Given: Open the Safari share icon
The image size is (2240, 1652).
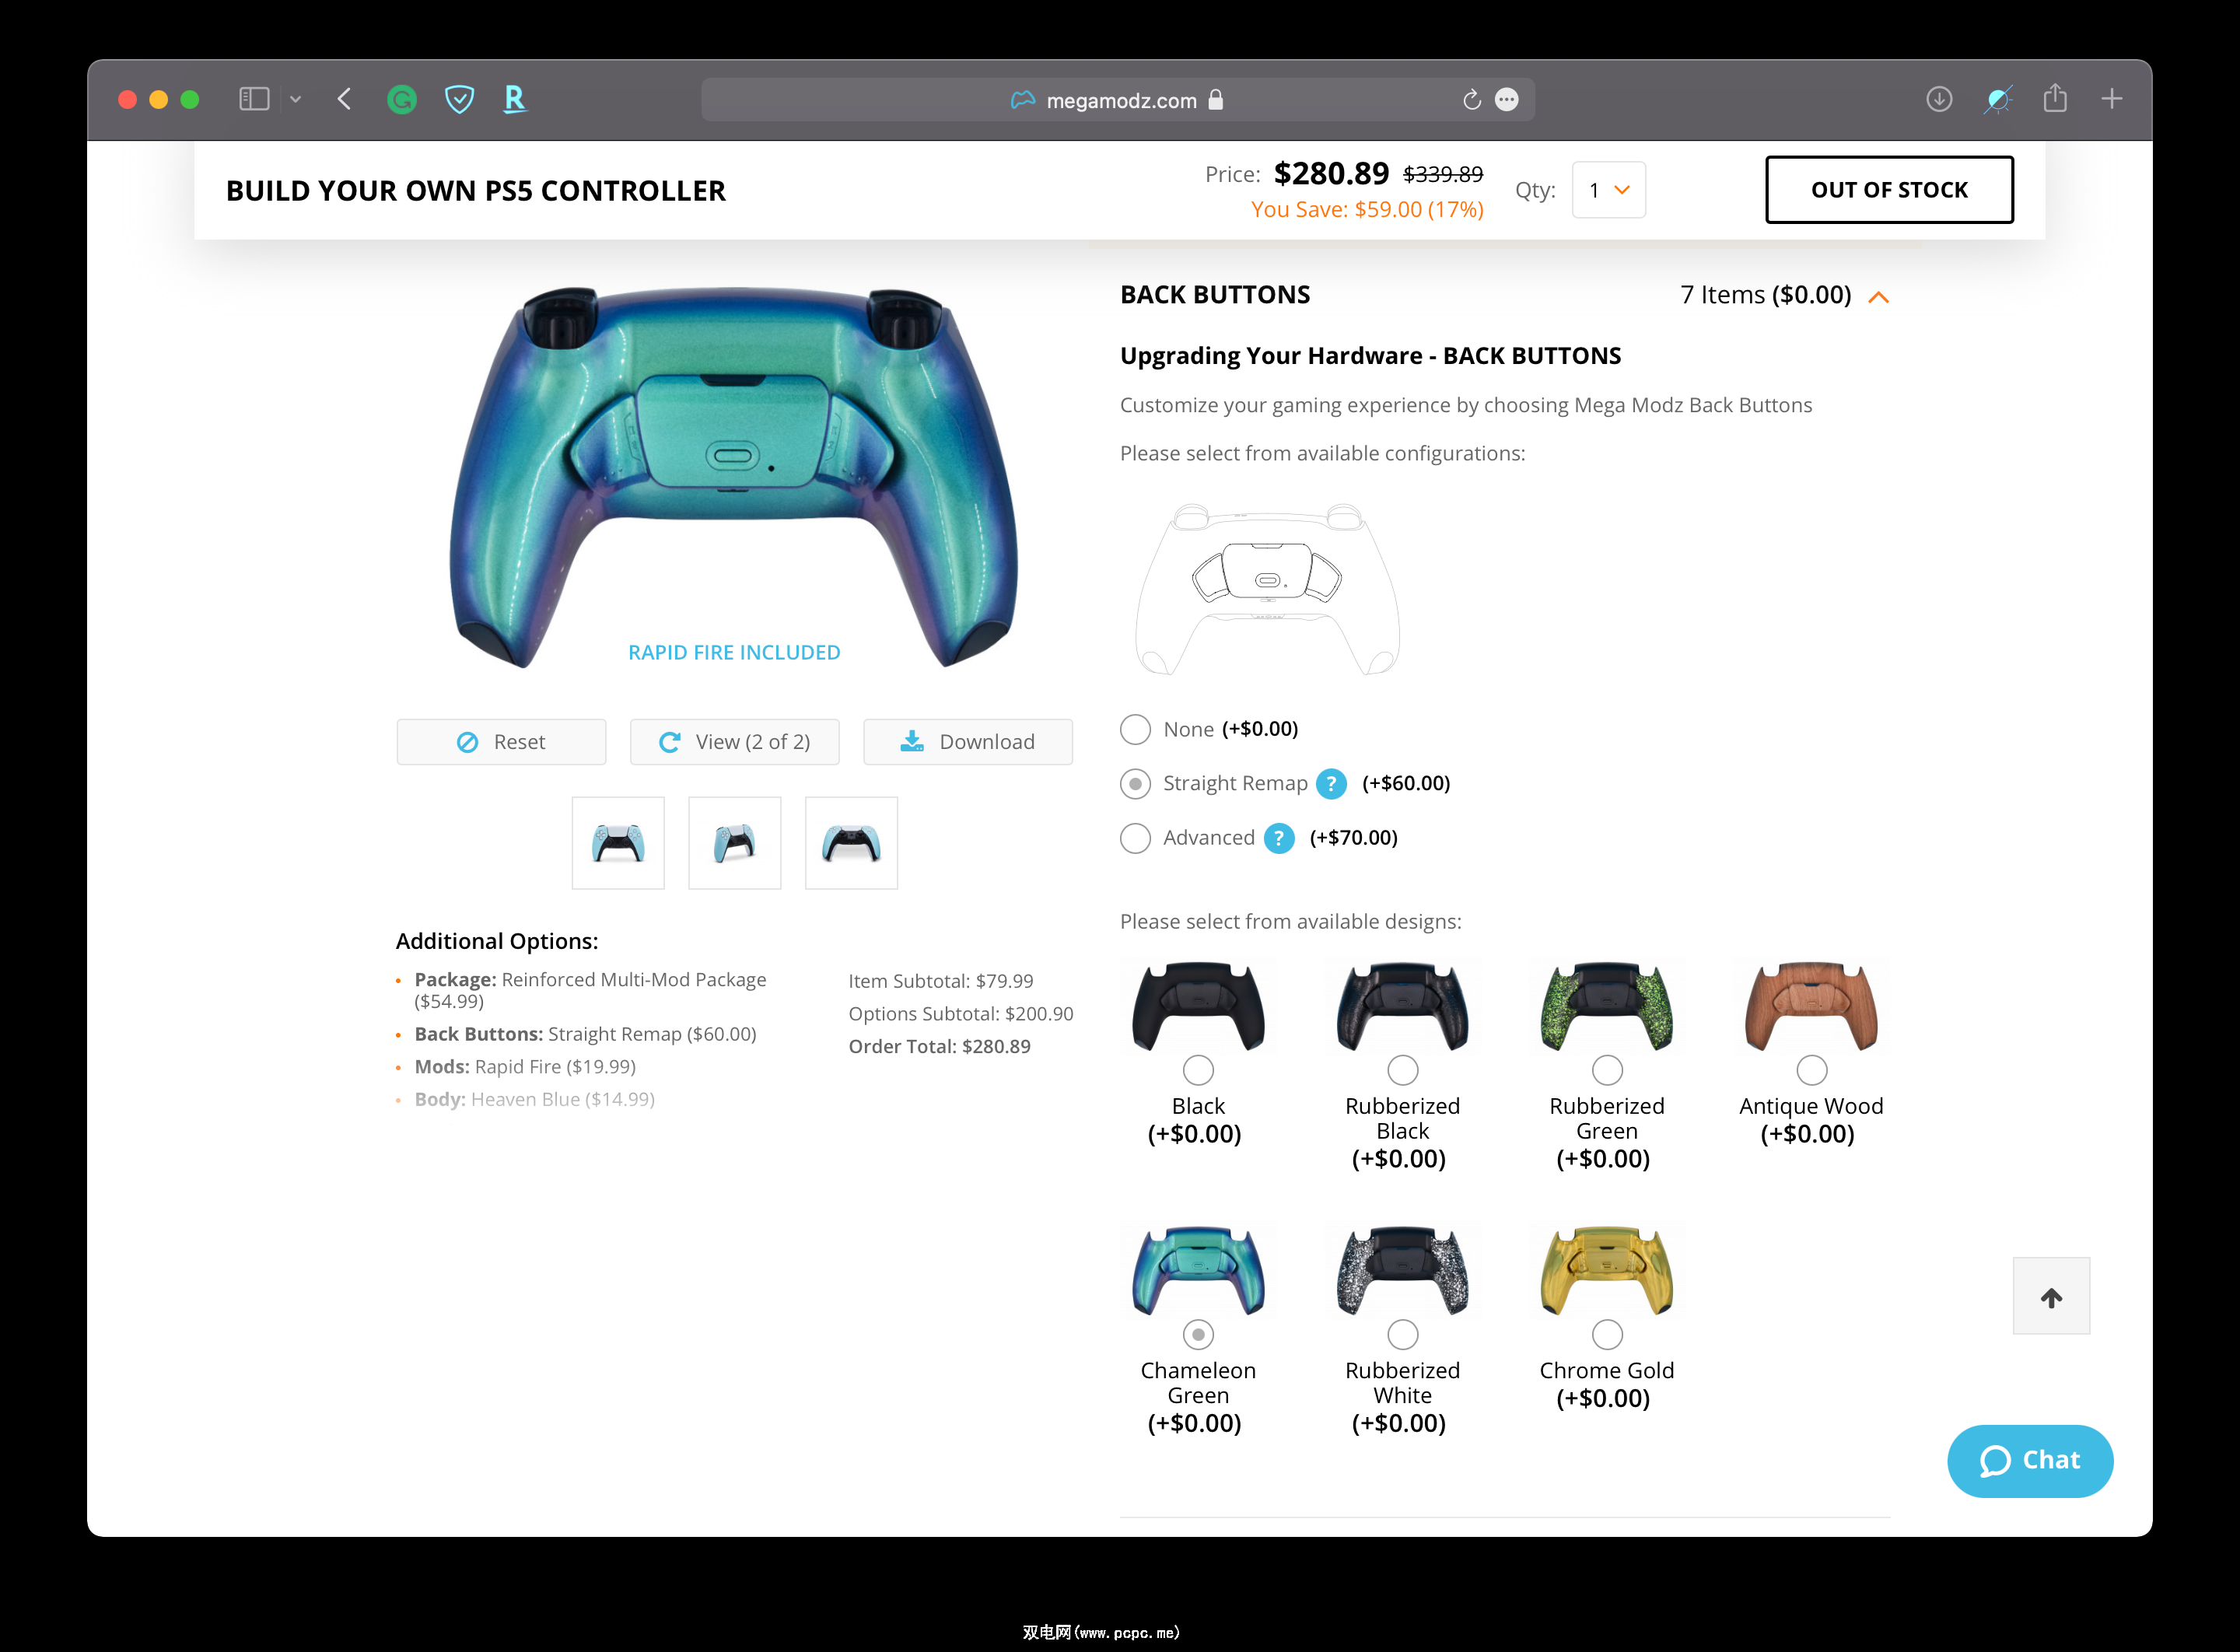Looking at the screenshot, I should 2055,98.
